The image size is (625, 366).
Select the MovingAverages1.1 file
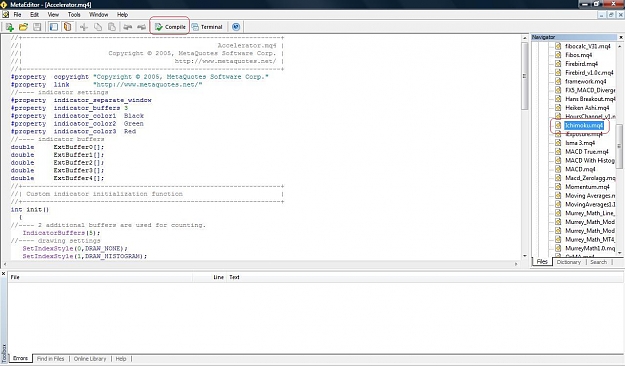coord(590,204)
